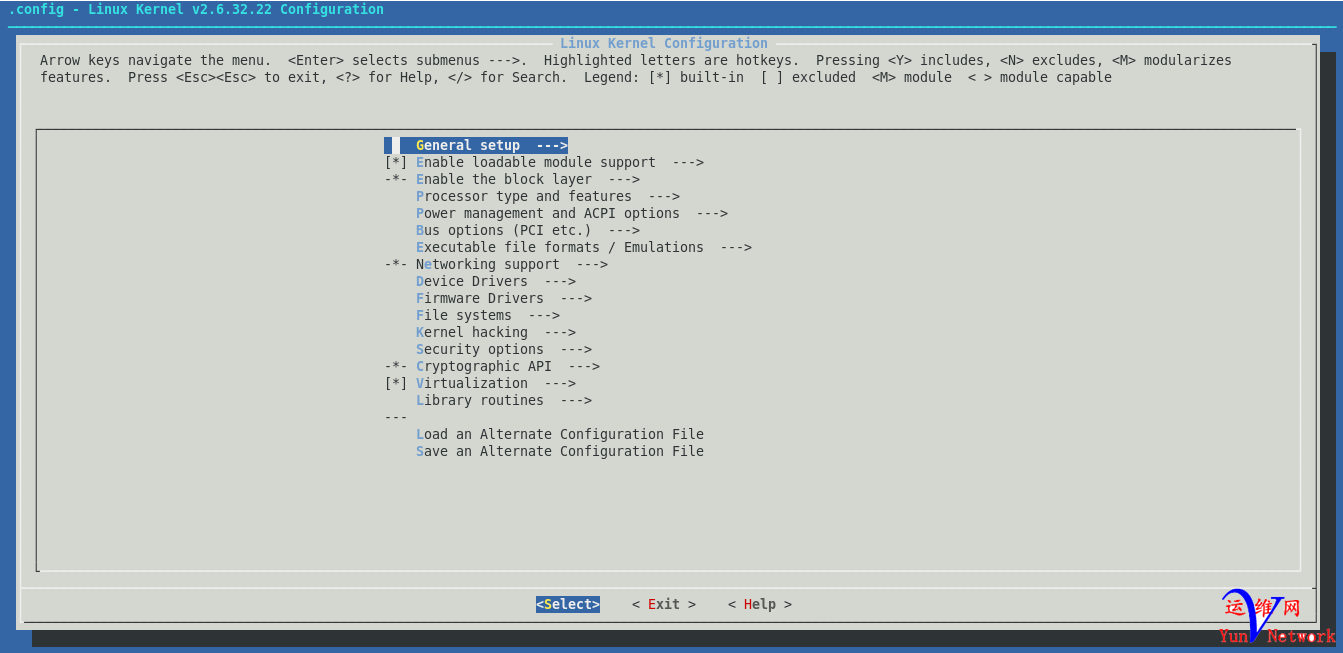Open the Processor type and features submenu
The image size is (1343, 653).
[x=548, y=196]
